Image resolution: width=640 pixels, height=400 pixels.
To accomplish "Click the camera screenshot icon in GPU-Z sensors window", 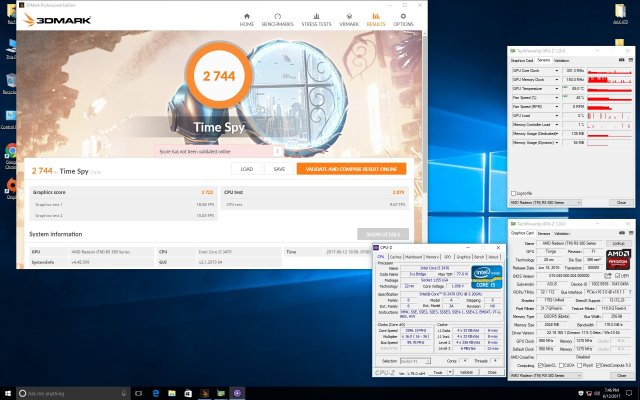I will (622, 60).
